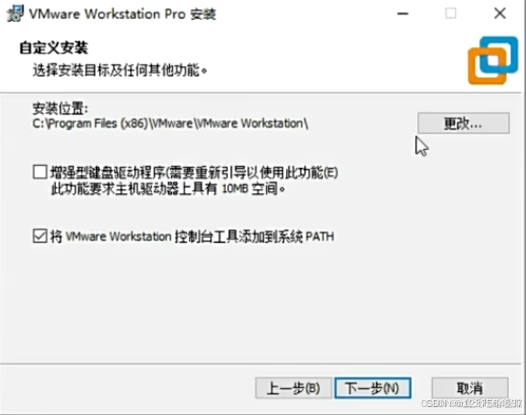The width and height of the screenshot is (526, 415).
Task: Close the VMware Workstation Pro installer
Action: 500,14
